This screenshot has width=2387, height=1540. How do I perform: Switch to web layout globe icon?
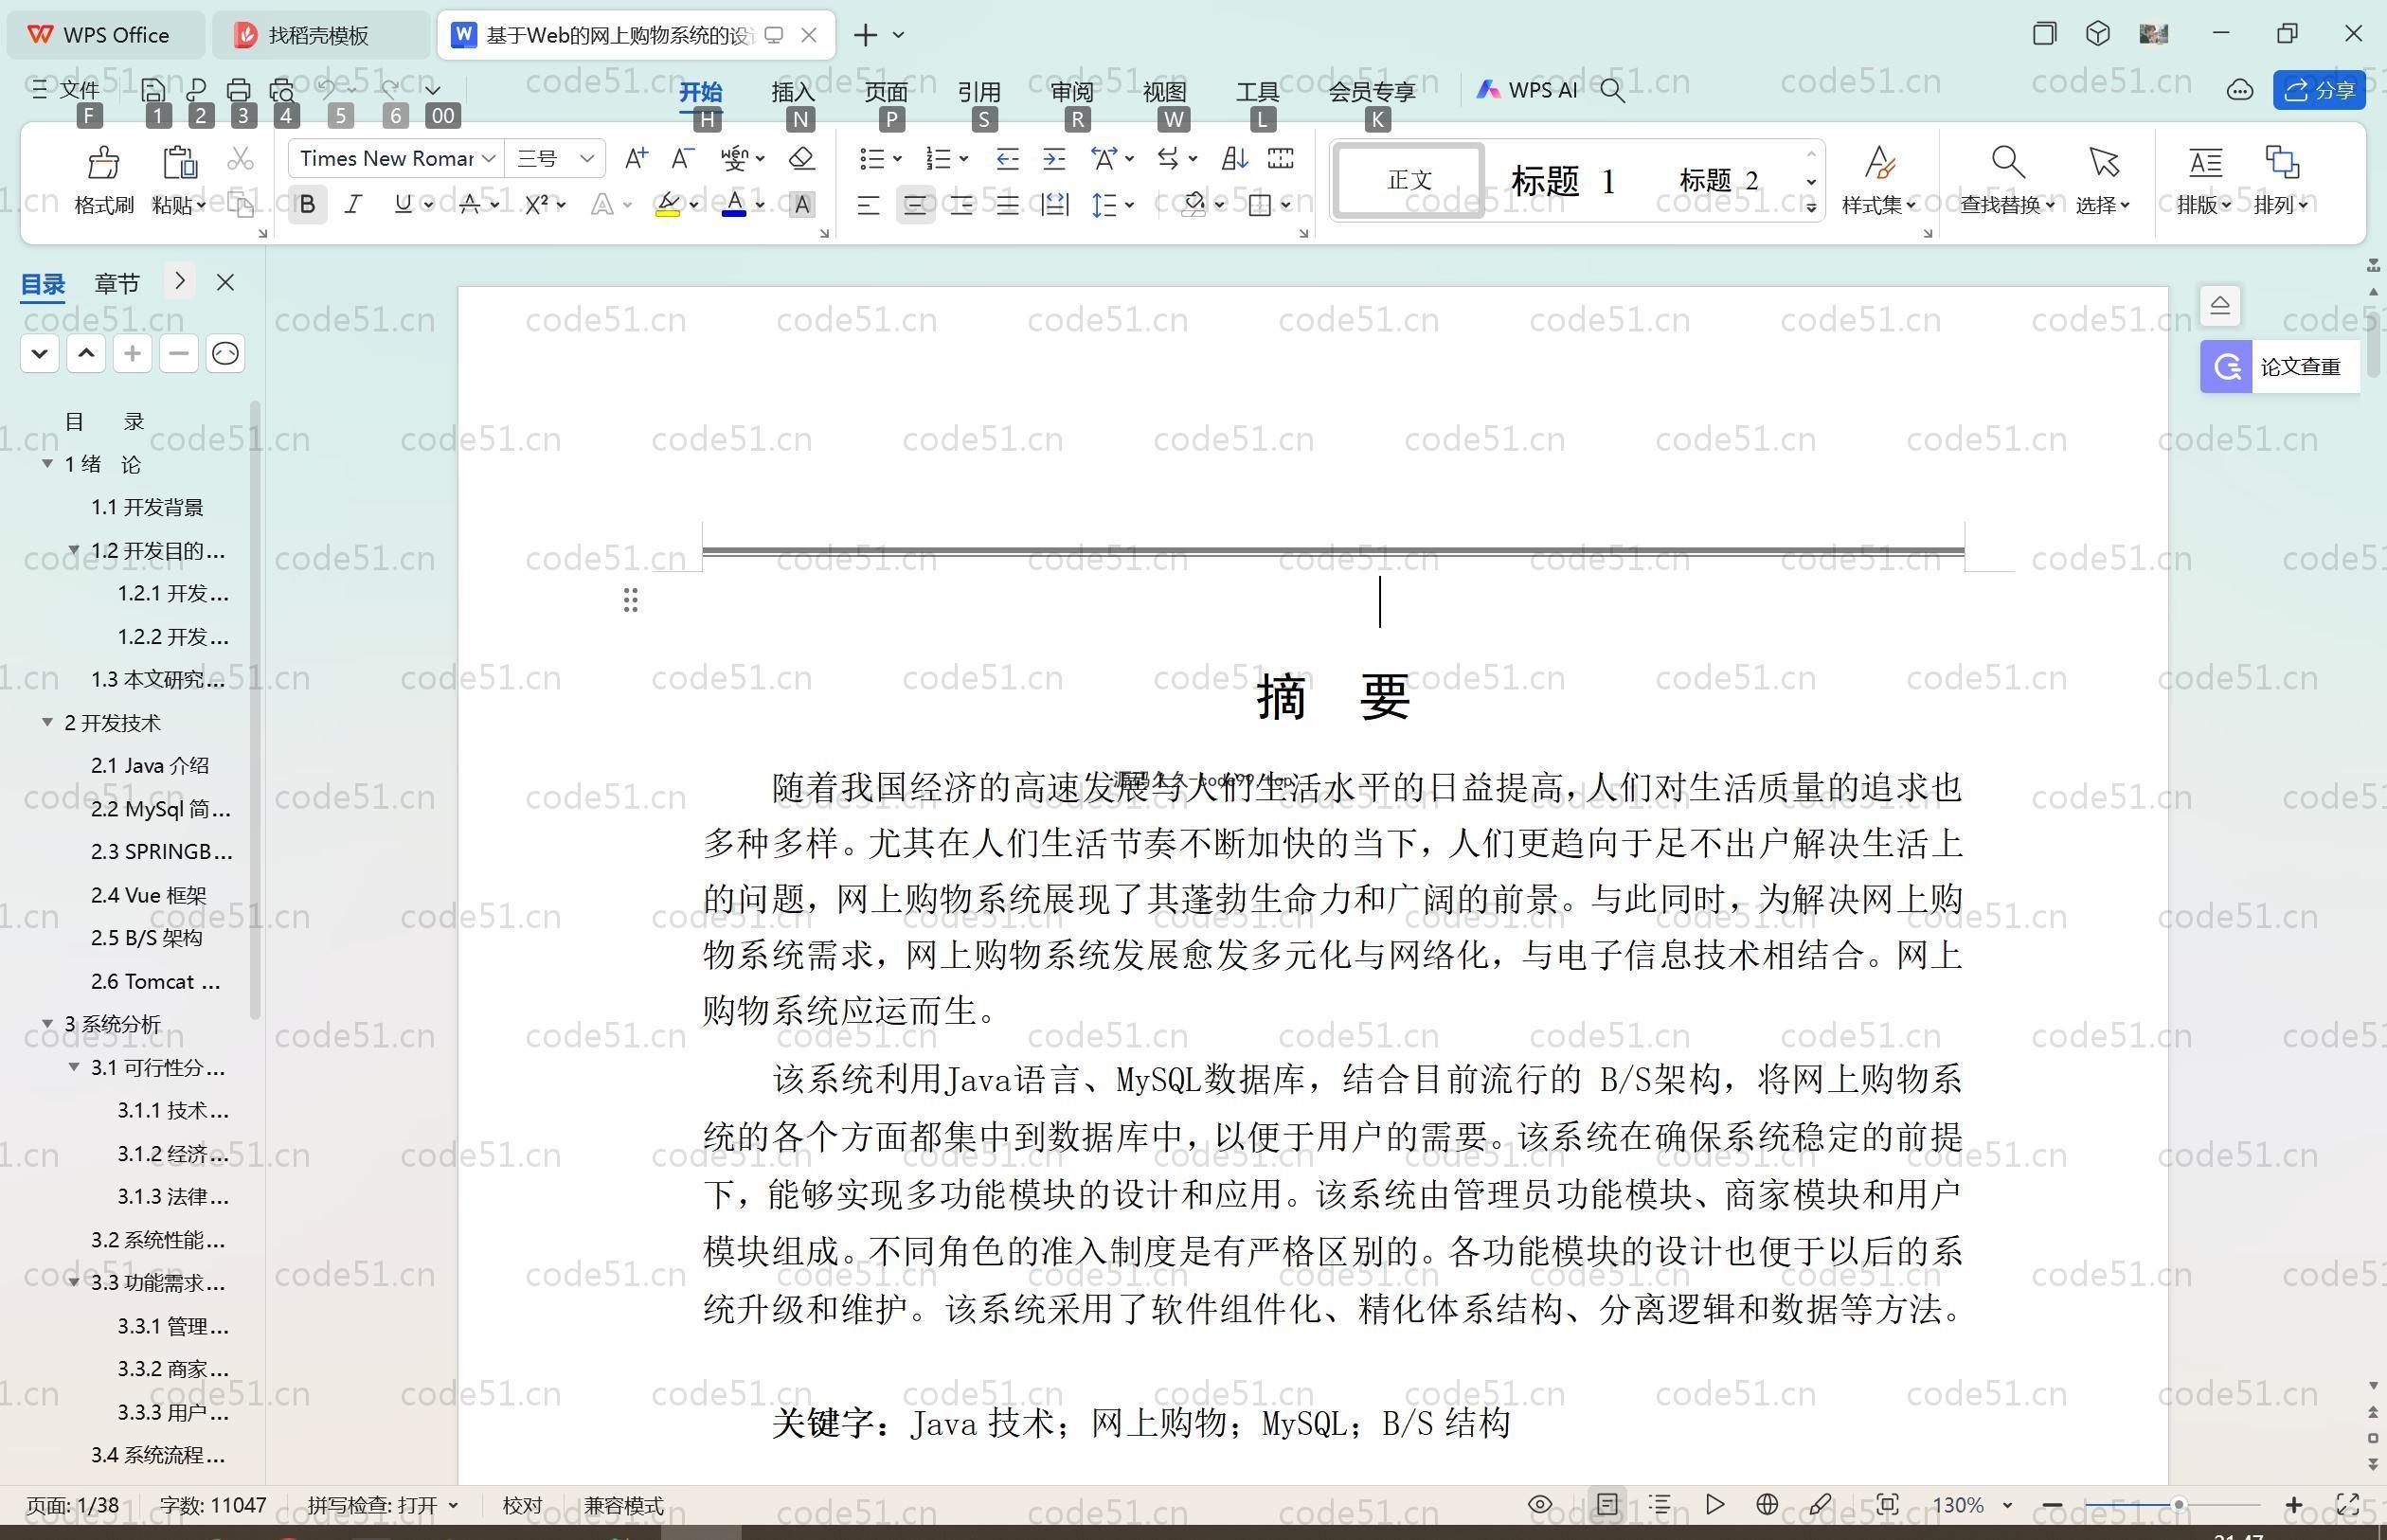click(1767, 1504)
